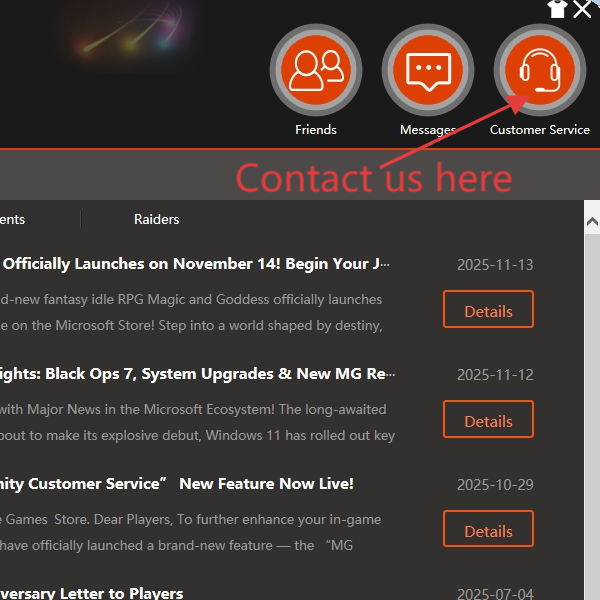View Details of the 2025-10-29 announcement
This screenshot has height=600, width=600.
pyautogui.click(x=488, y=530)
